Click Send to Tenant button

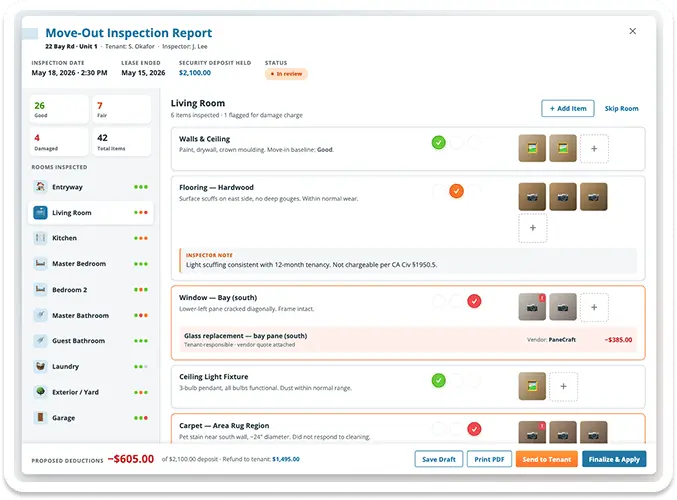pos(547,459)
